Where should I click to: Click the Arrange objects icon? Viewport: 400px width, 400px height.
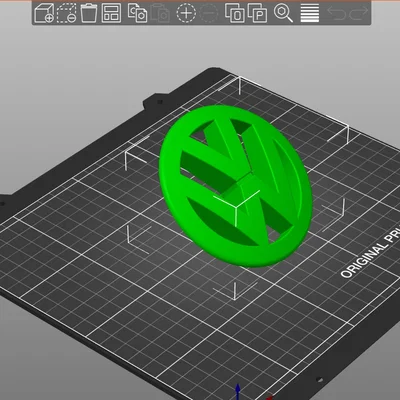click(x=111, y=13)
